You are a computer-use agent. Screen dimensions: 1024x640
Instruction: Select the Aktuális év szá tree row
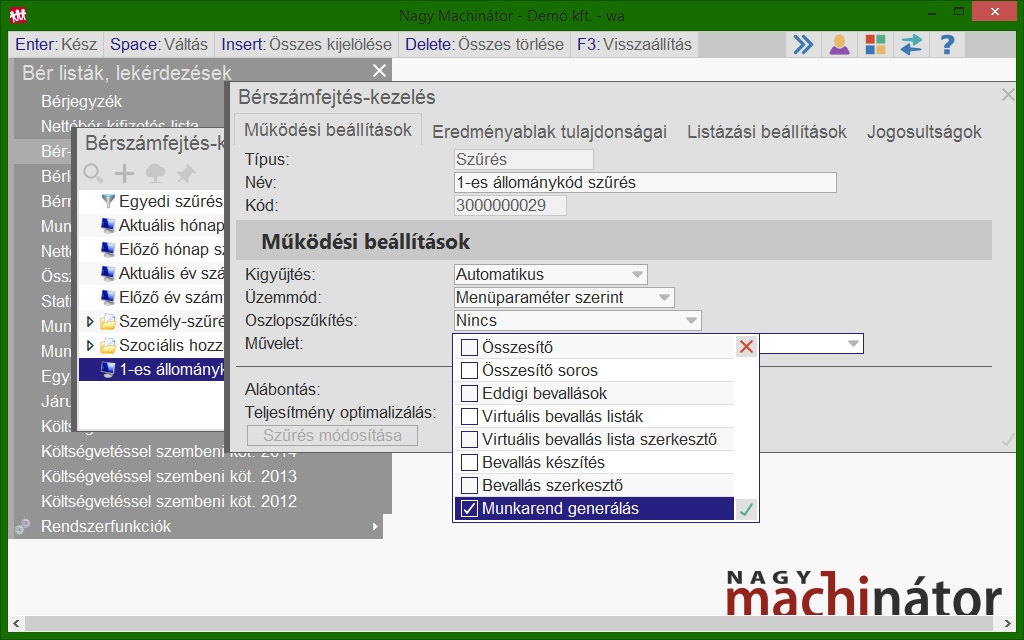tap(152, 274)
